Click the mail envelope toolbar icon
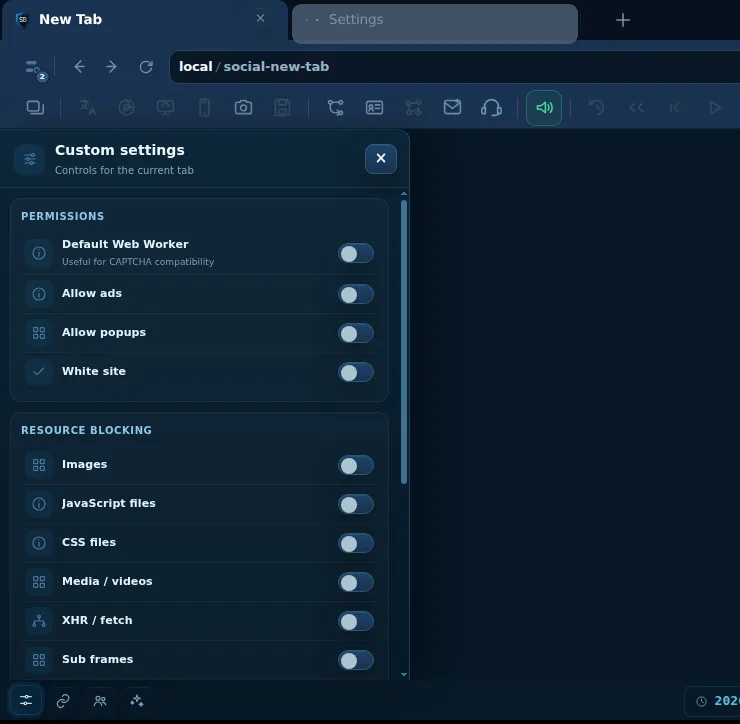Screen dimensions: 740x724 (452, 108)
